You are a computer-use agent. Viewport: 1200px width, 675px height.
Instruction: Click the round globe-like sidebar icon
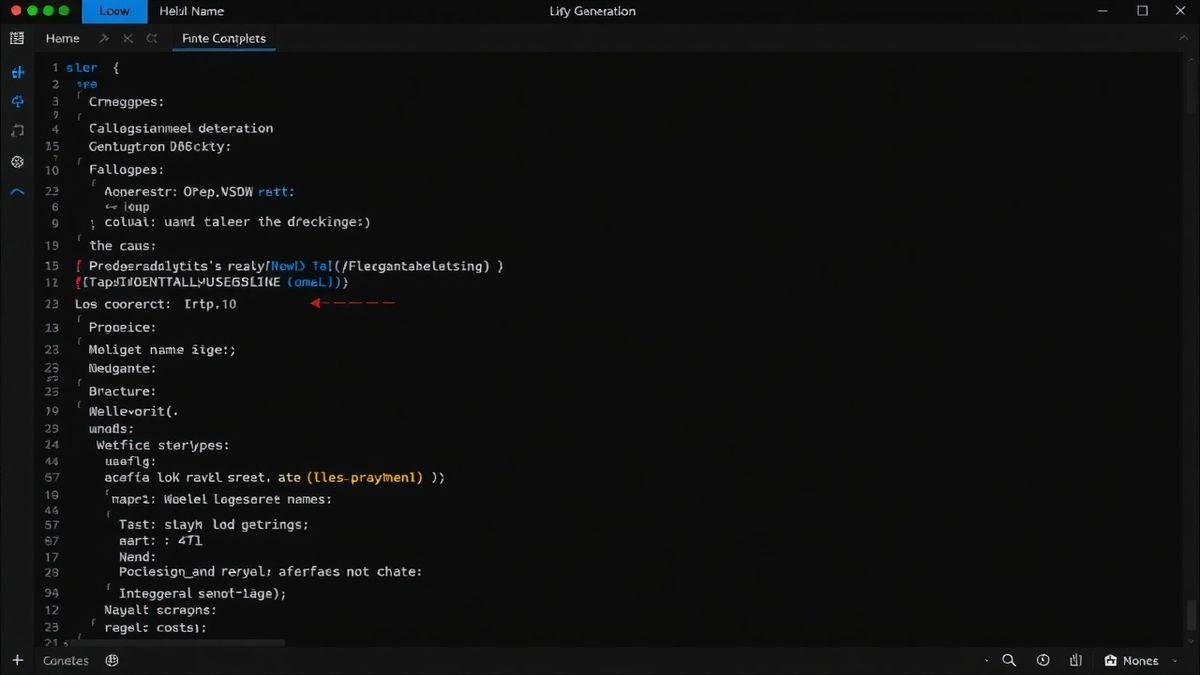pos(17,161)
